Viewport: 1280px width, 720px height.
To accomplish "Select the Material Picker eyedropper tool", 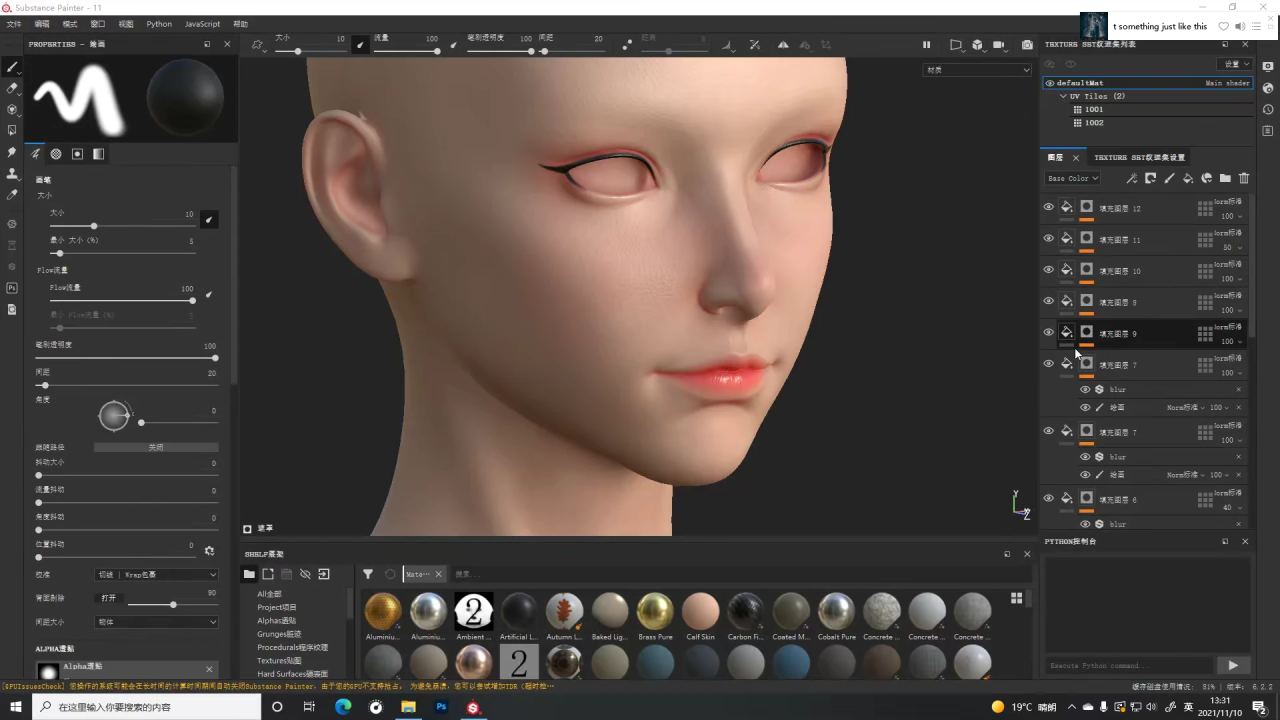I will coord(12,194).
